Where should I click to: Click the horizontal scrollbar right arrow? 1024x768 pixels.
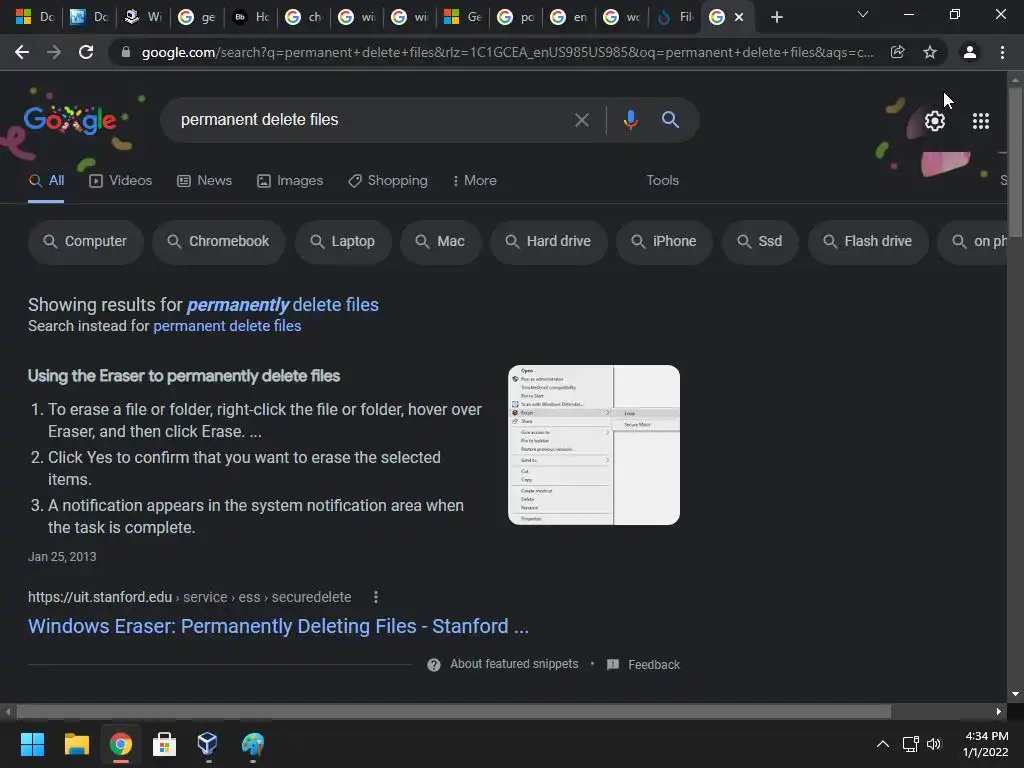(999, 711)
